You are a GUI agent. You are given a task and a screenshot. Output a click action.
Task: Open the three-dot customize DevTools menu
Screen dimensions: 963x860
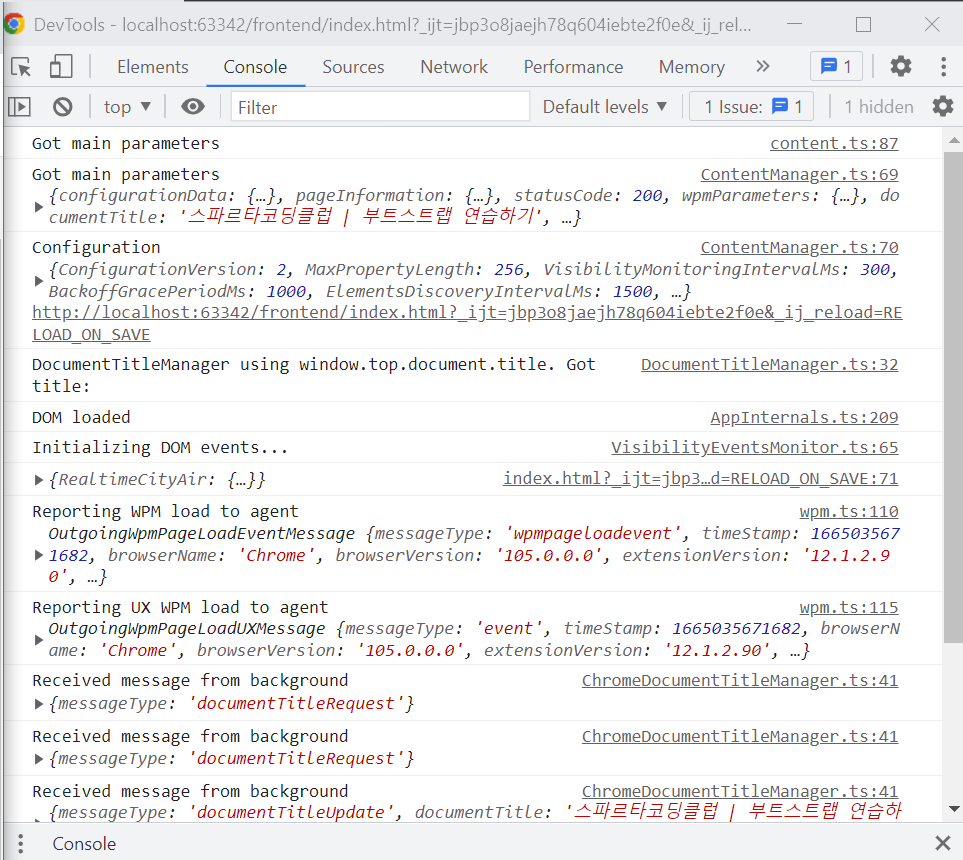943,67
